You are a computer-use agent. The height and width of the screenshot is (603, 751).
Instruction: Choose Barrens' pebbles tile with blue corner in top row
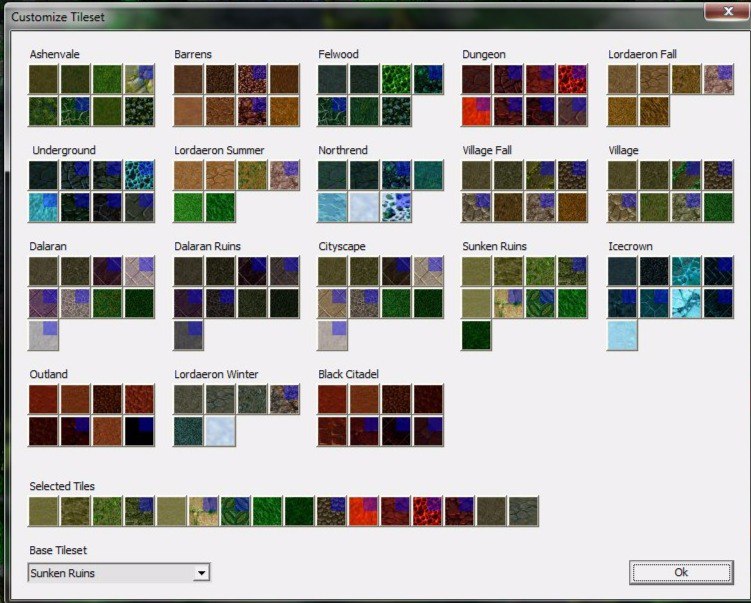click(252, 79)
